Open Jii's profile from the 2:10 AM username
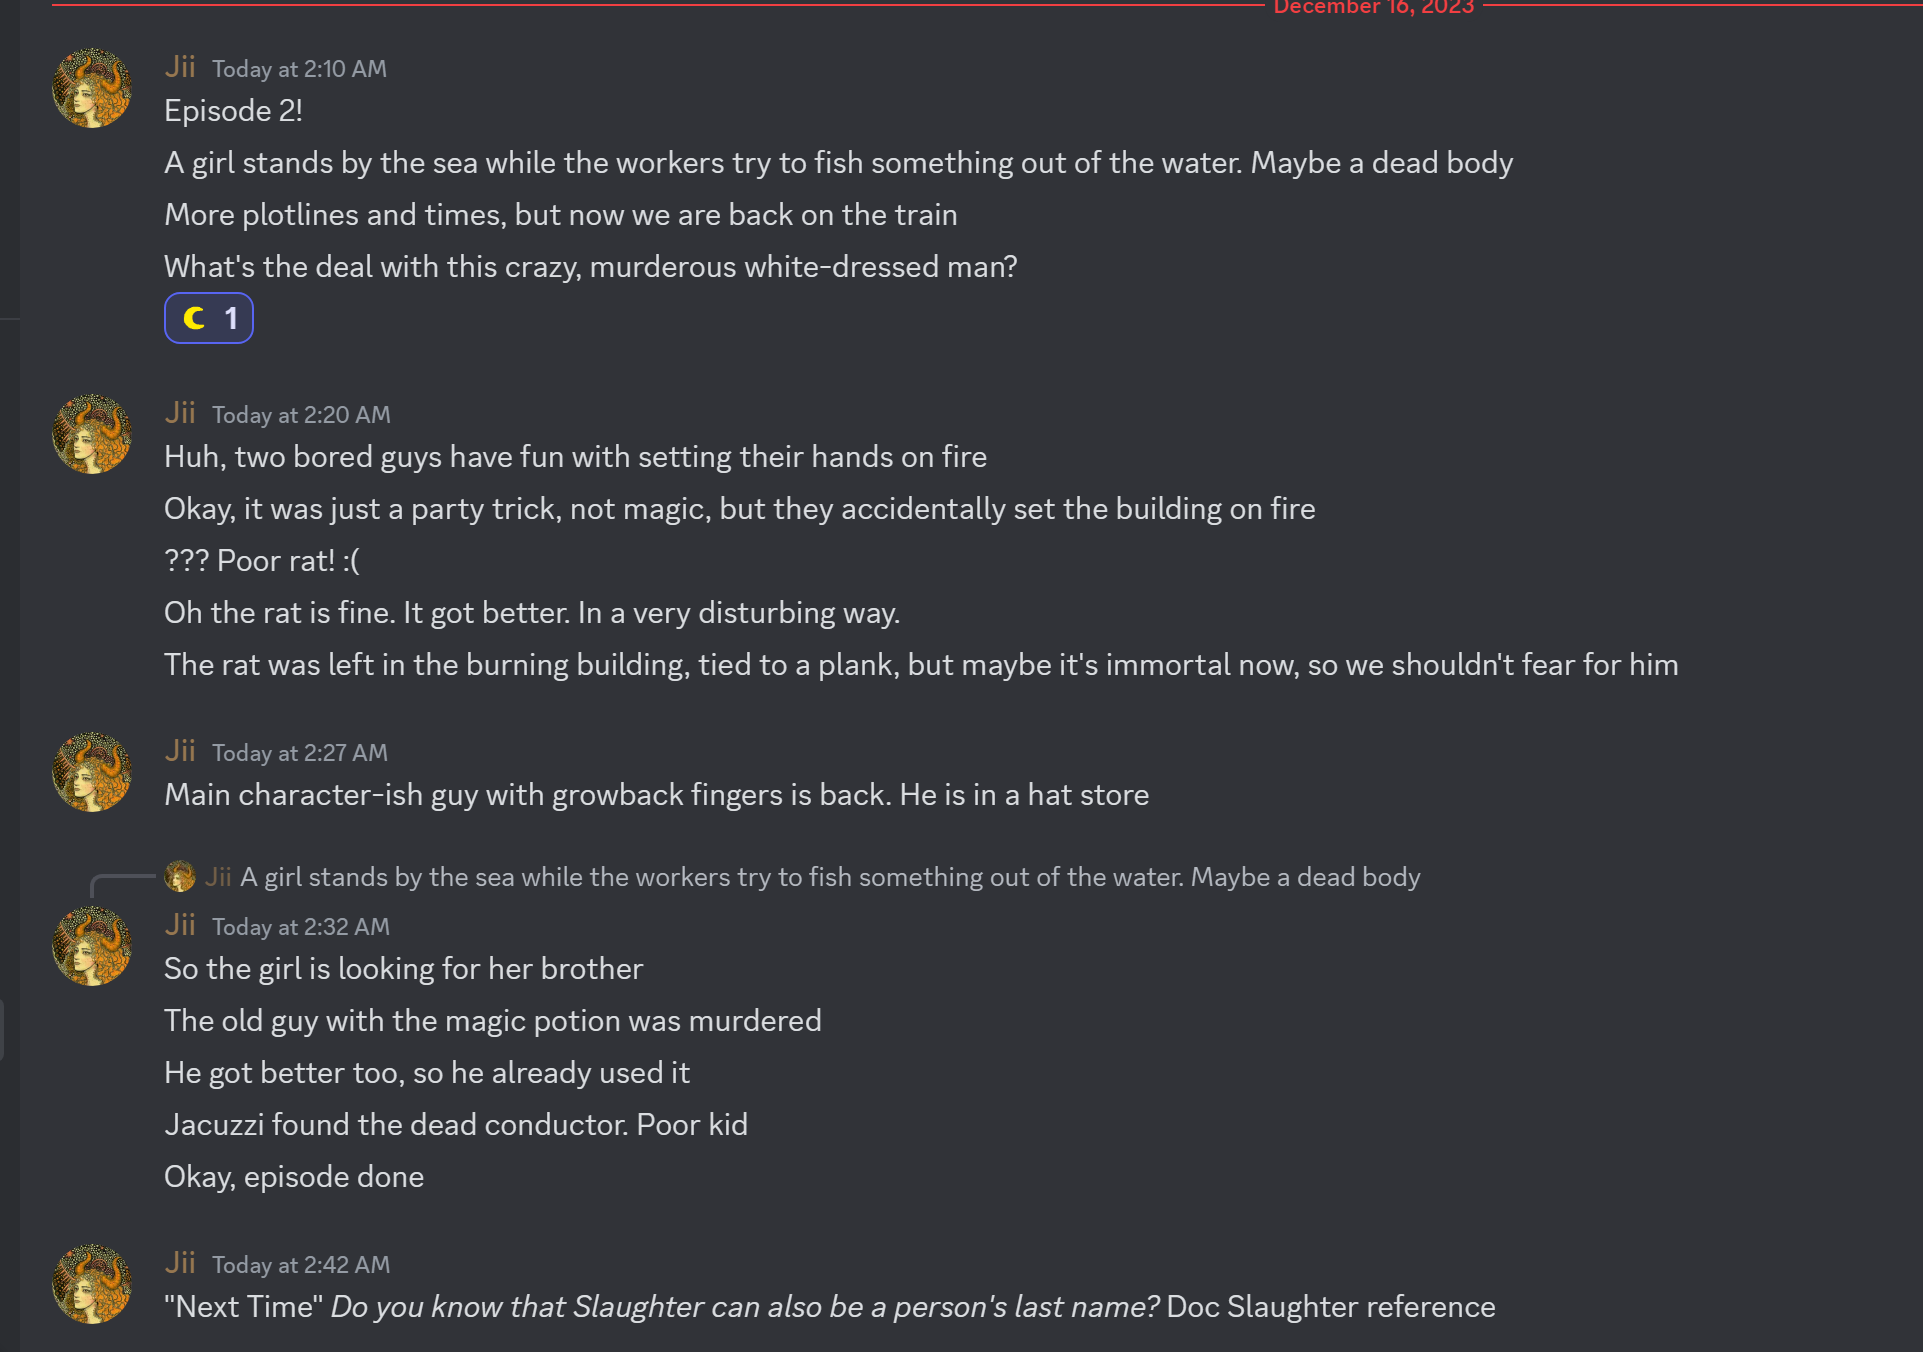The width and height of the screenshot is (1923, 1352). tap(180, 67)
